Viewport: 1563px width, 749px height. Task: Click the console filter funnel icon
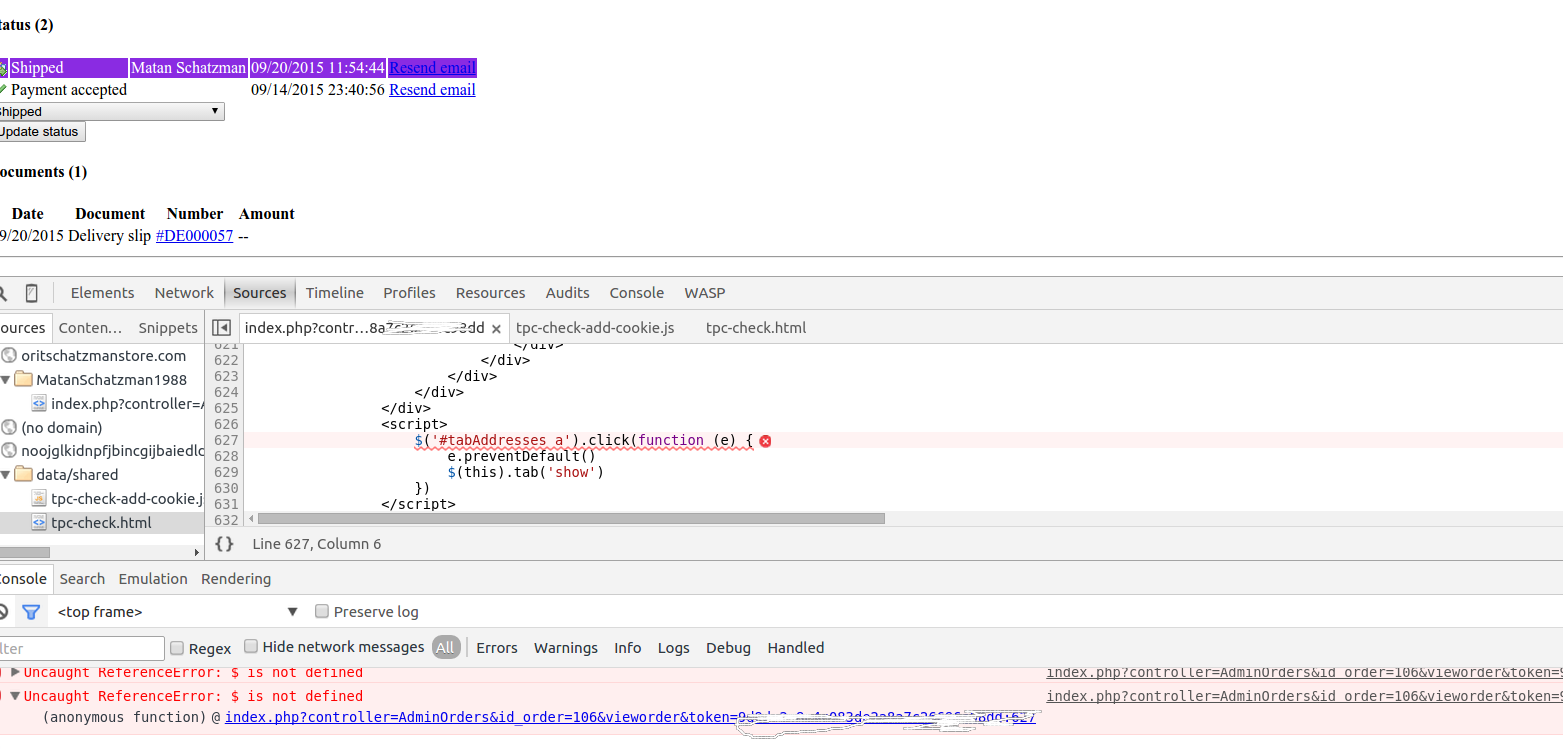click(x=31, y=612)
